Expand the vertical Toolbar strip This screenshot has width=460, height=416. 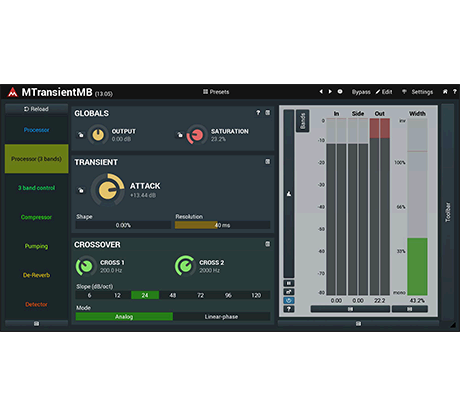(448, 212)
